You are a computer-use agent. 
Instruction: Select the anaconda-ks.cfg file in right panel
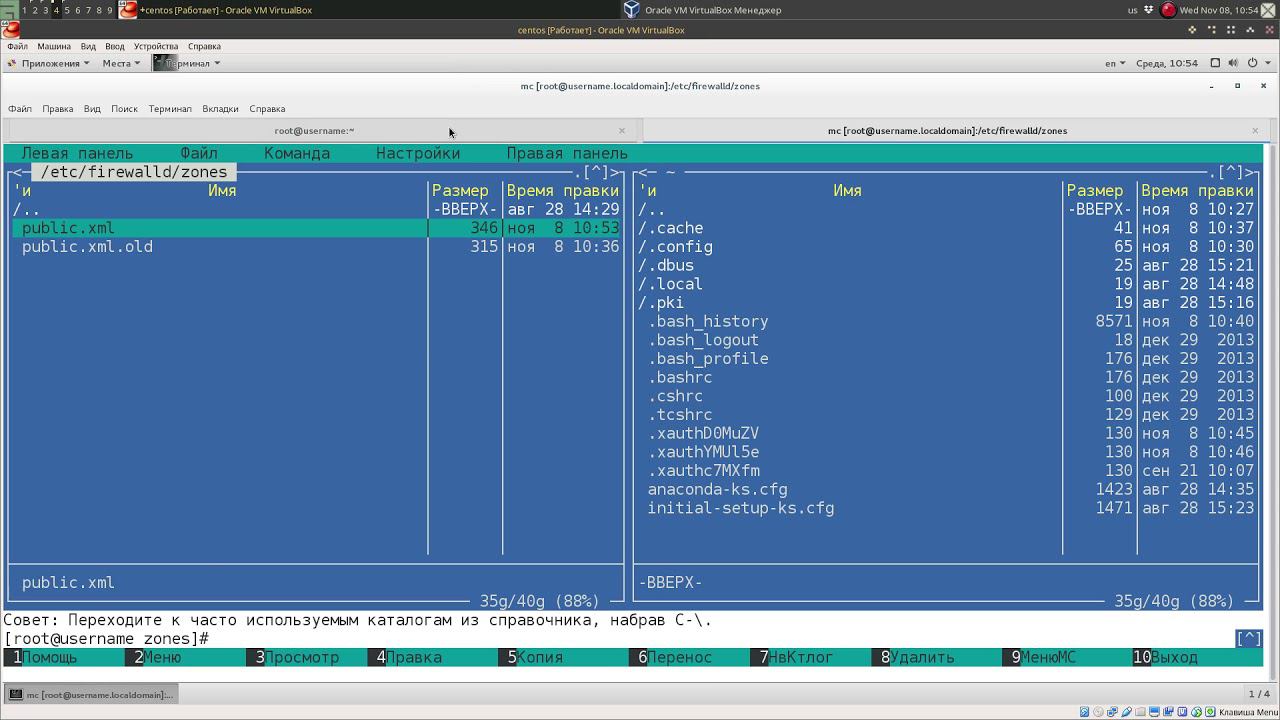717,490
